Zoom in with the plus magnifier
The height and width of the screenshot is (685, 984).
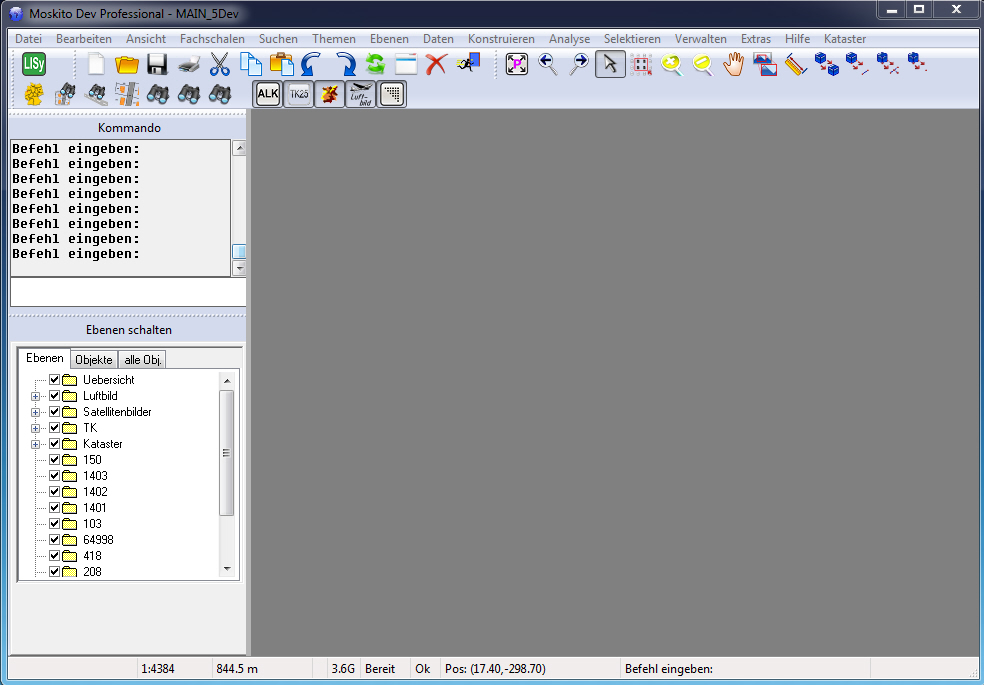(671, 64)
